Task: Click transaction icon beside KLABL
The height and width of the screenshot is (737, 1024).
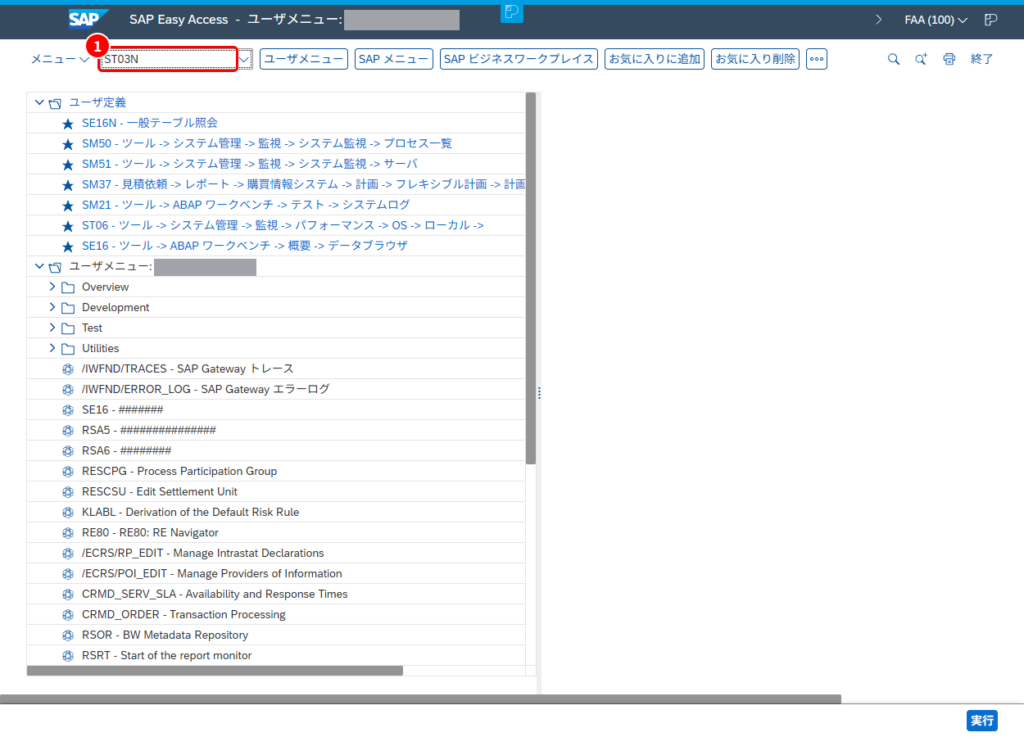Action: [67, 512]
